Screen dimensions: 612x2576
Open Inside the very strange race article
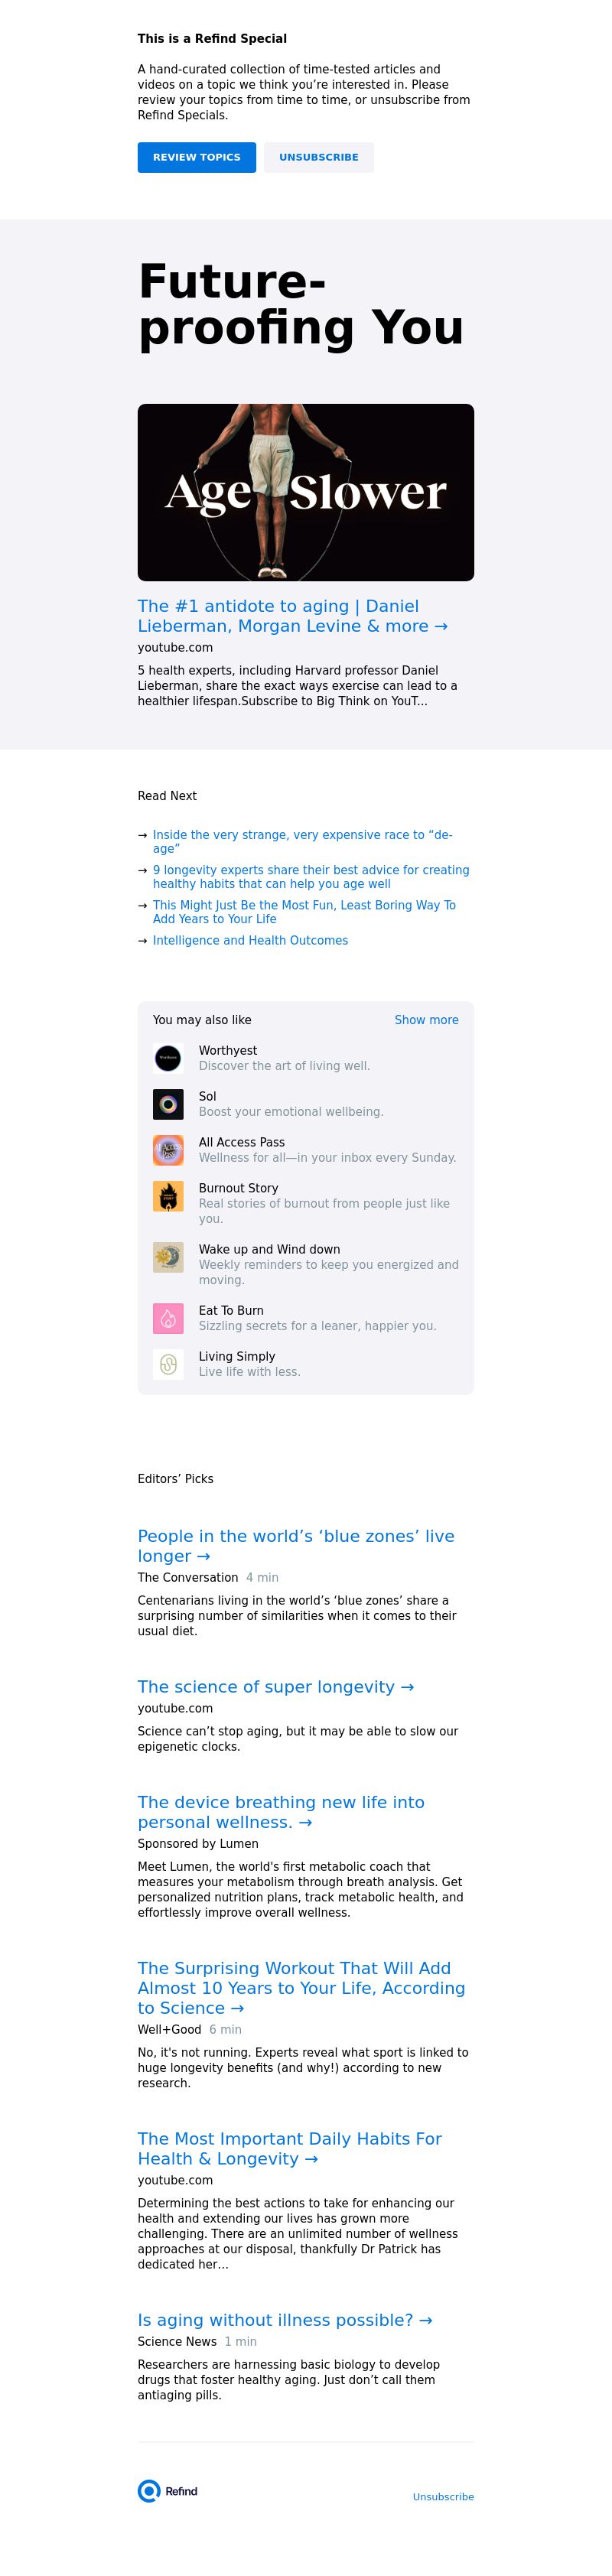pyautogui.click(x=302, y=841)
